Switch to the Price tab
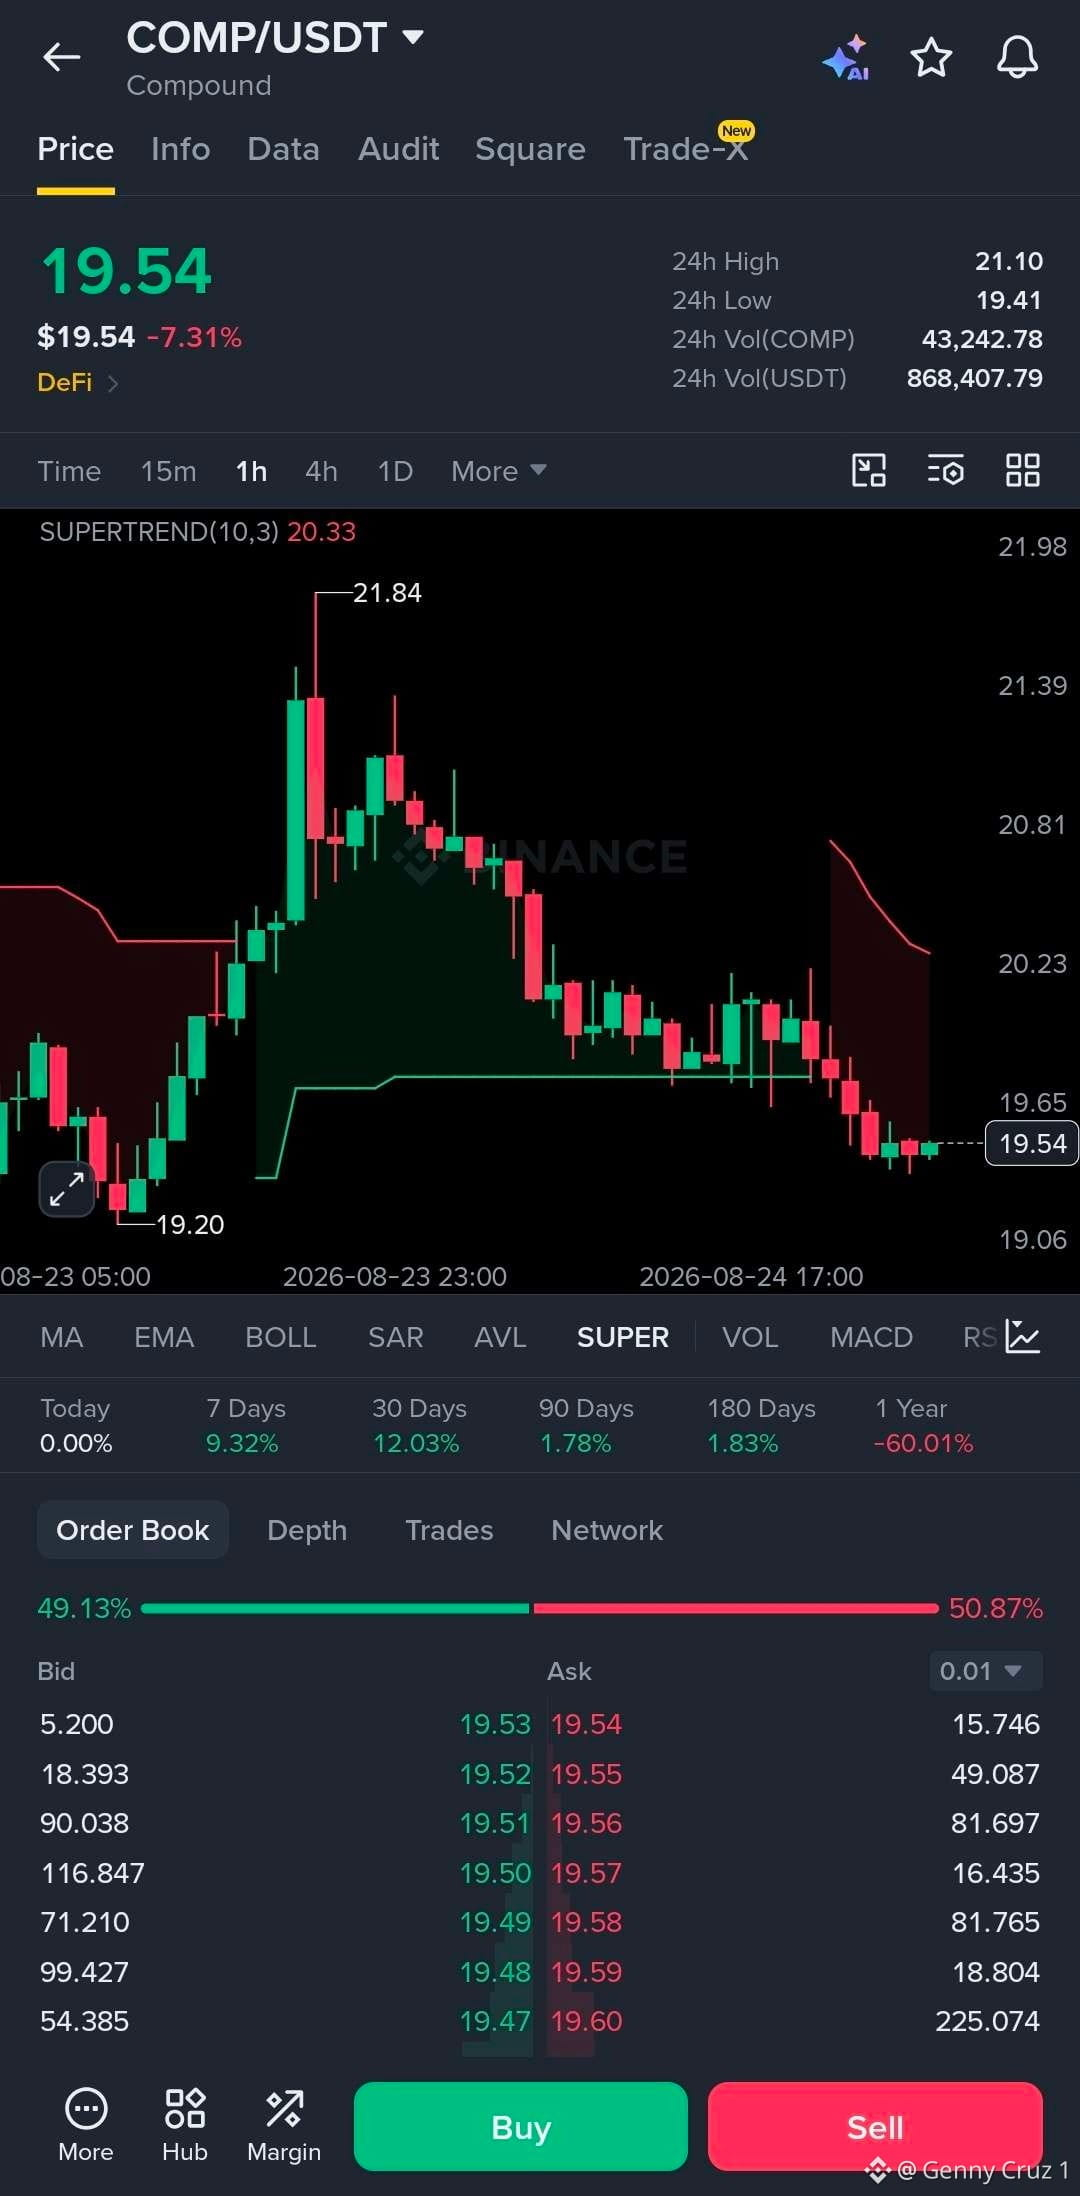The image size is (1080, 2196). [76, 149]
